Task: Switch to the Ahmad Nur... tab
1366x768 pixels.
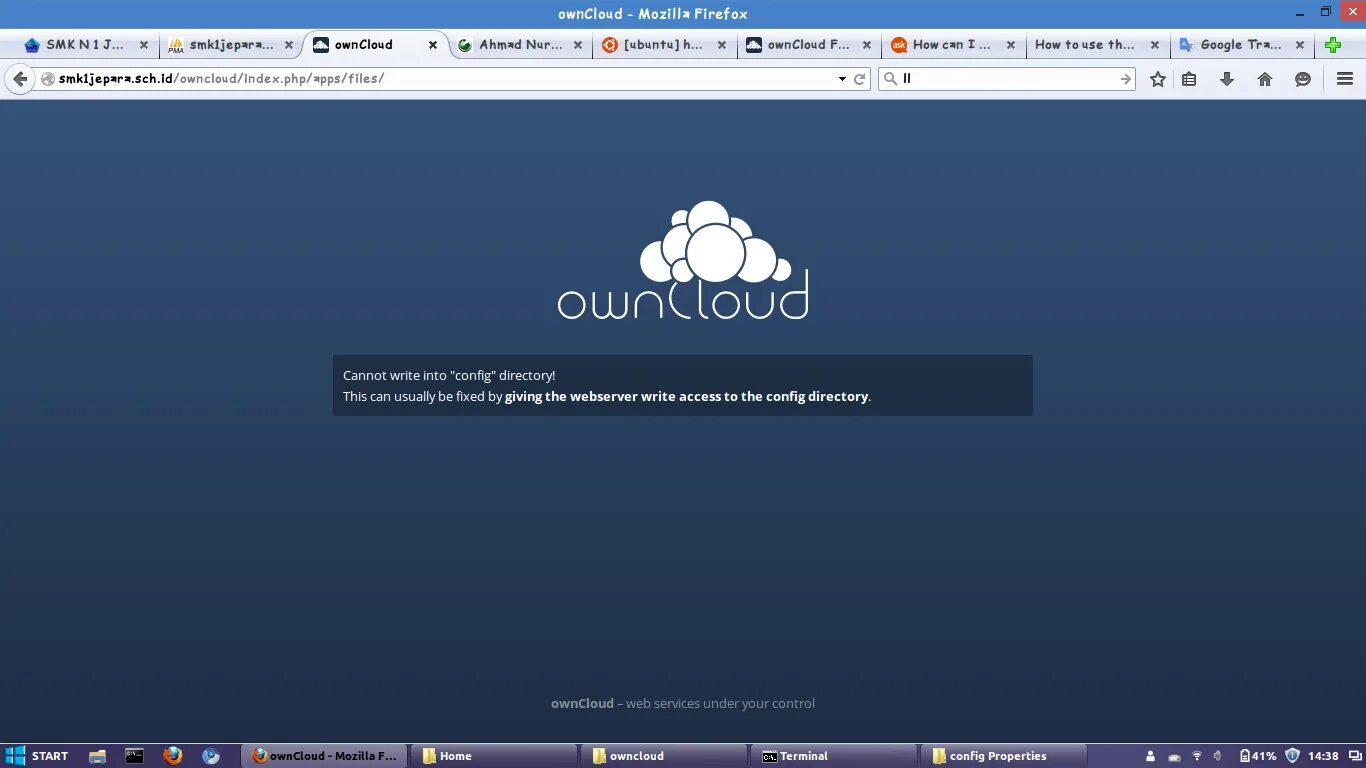Action: [520, 45]
